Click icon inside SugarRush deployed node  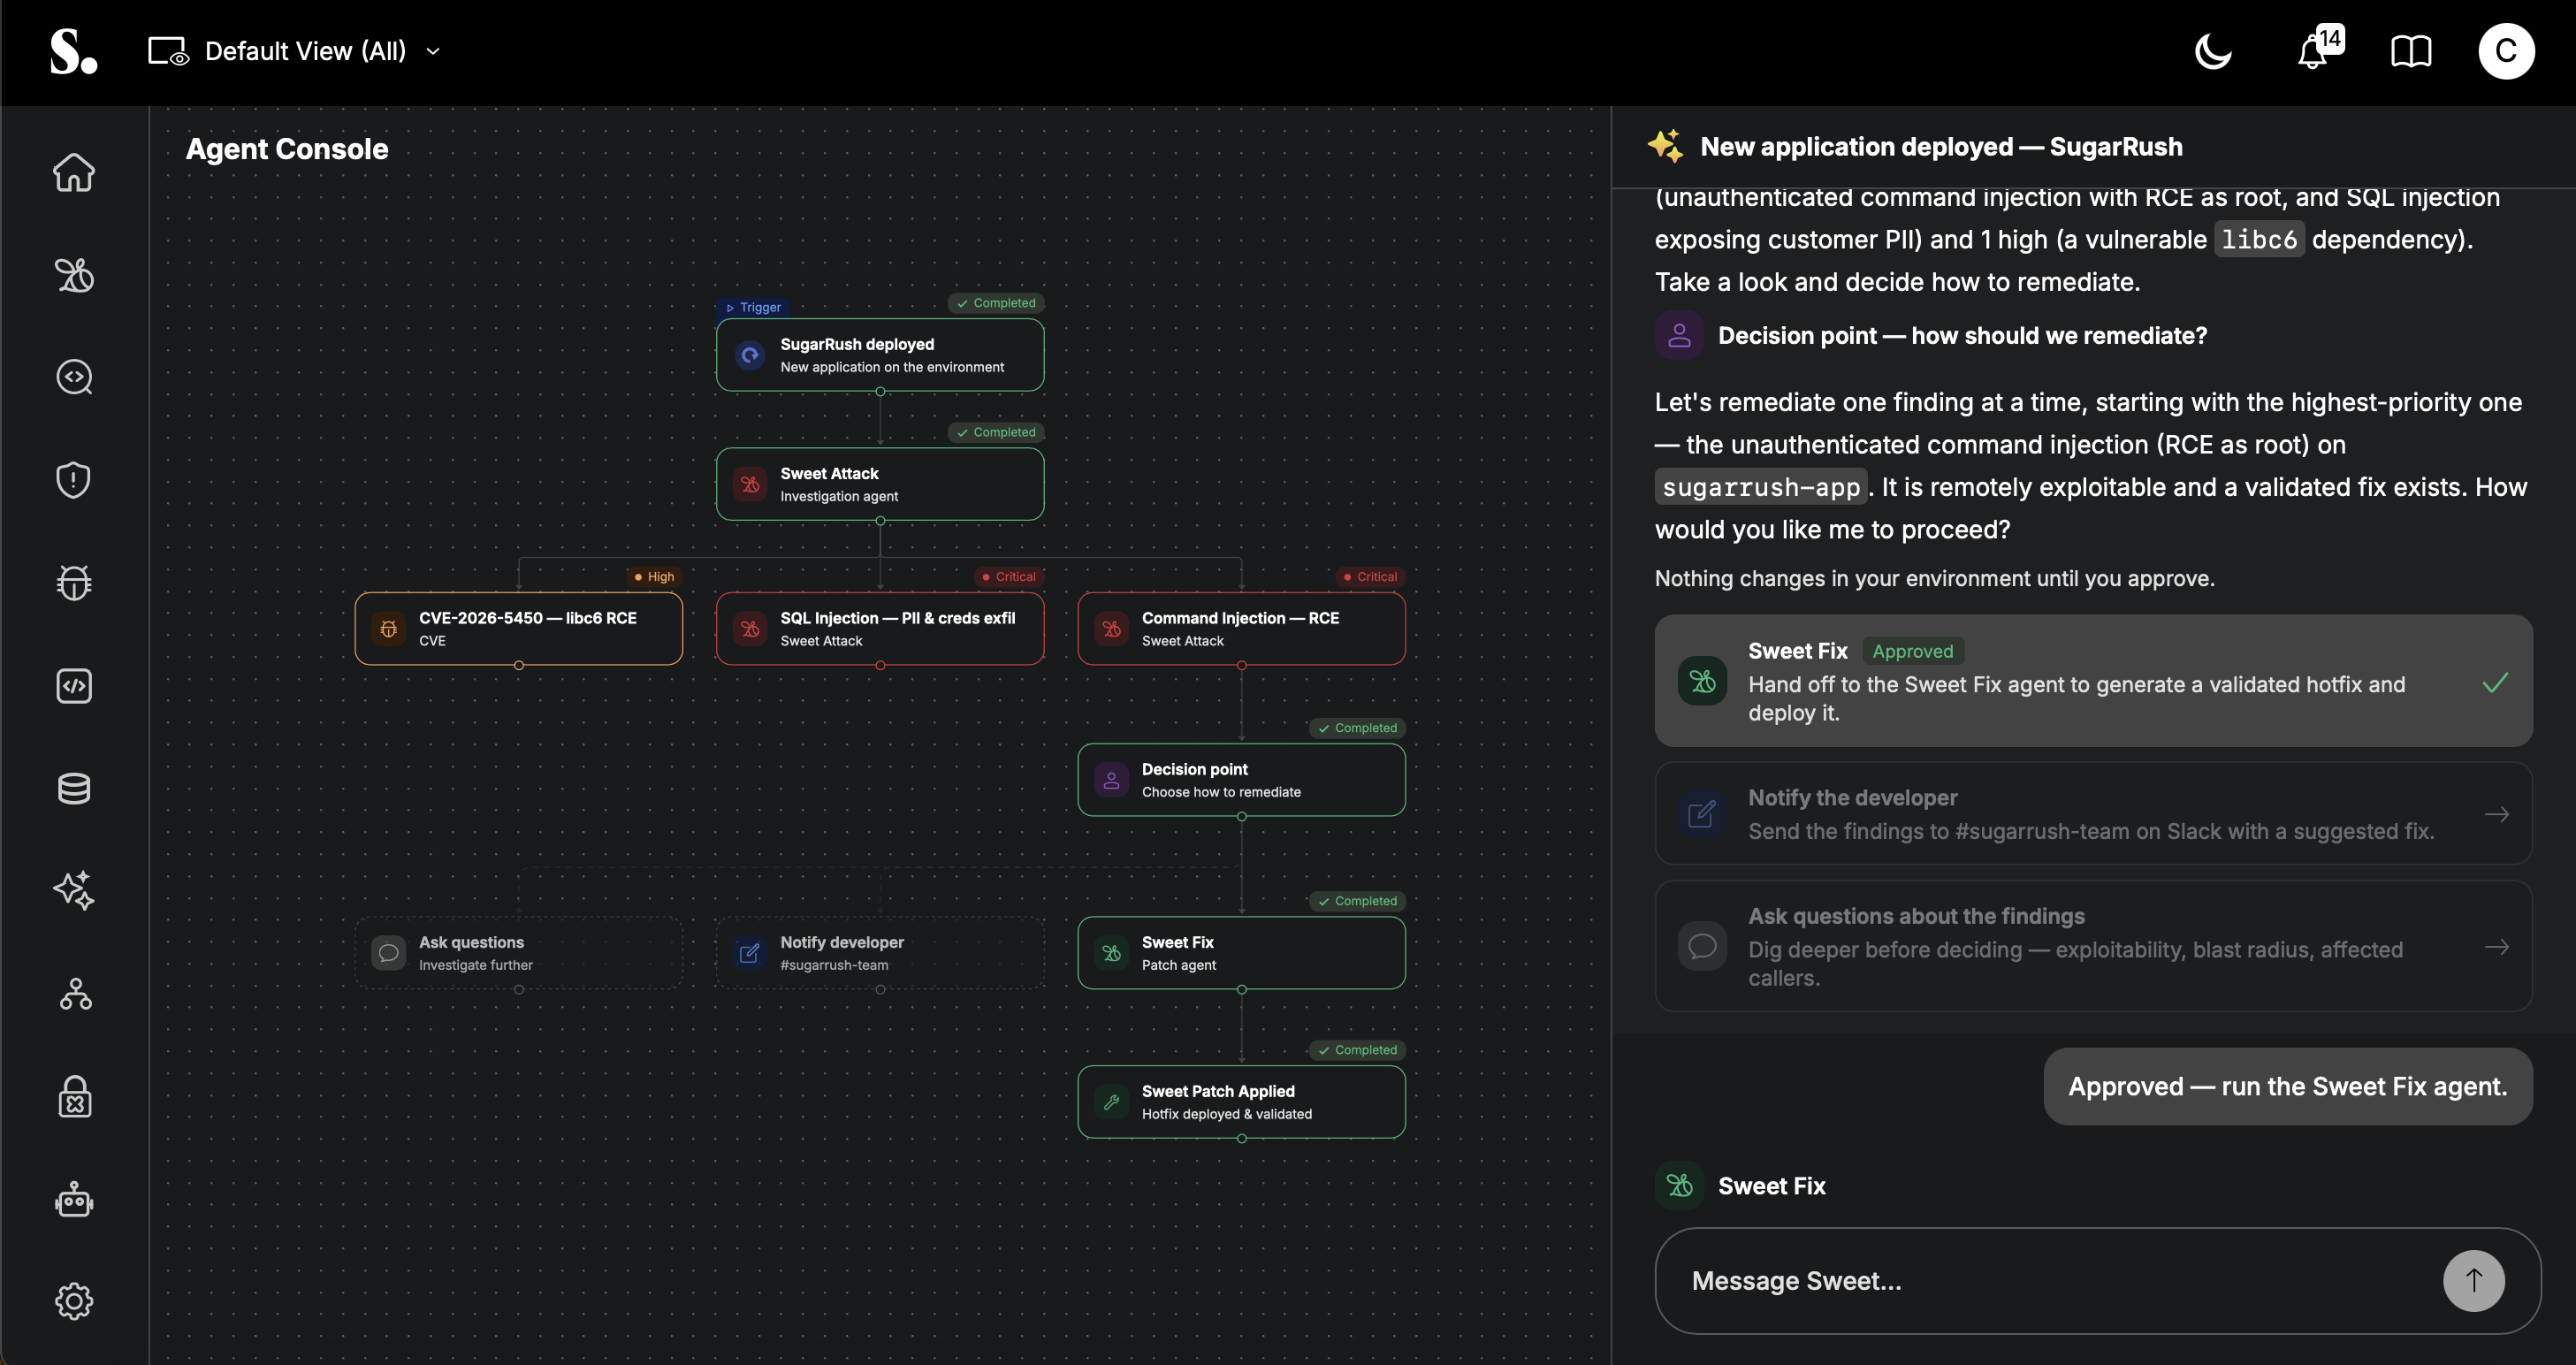click(x=750, y=355)
